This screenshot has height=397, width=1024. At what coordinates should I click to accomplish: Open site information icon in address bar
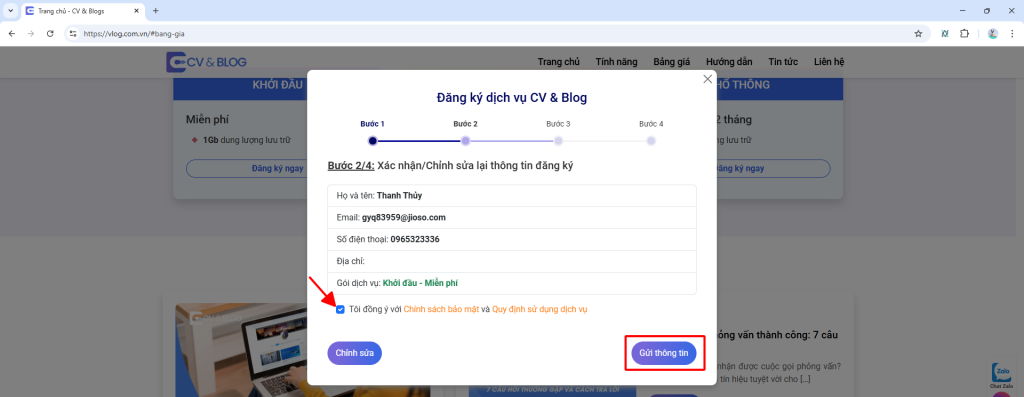(x=73, y=33)
